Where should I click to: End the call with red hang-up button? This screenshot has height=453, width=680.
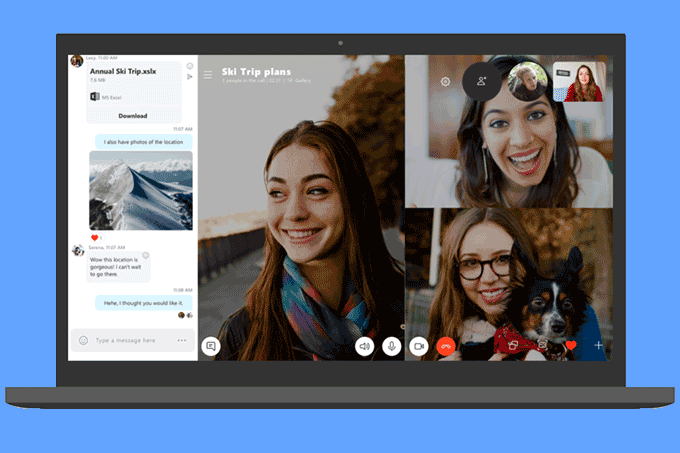(x=446, y=346)
